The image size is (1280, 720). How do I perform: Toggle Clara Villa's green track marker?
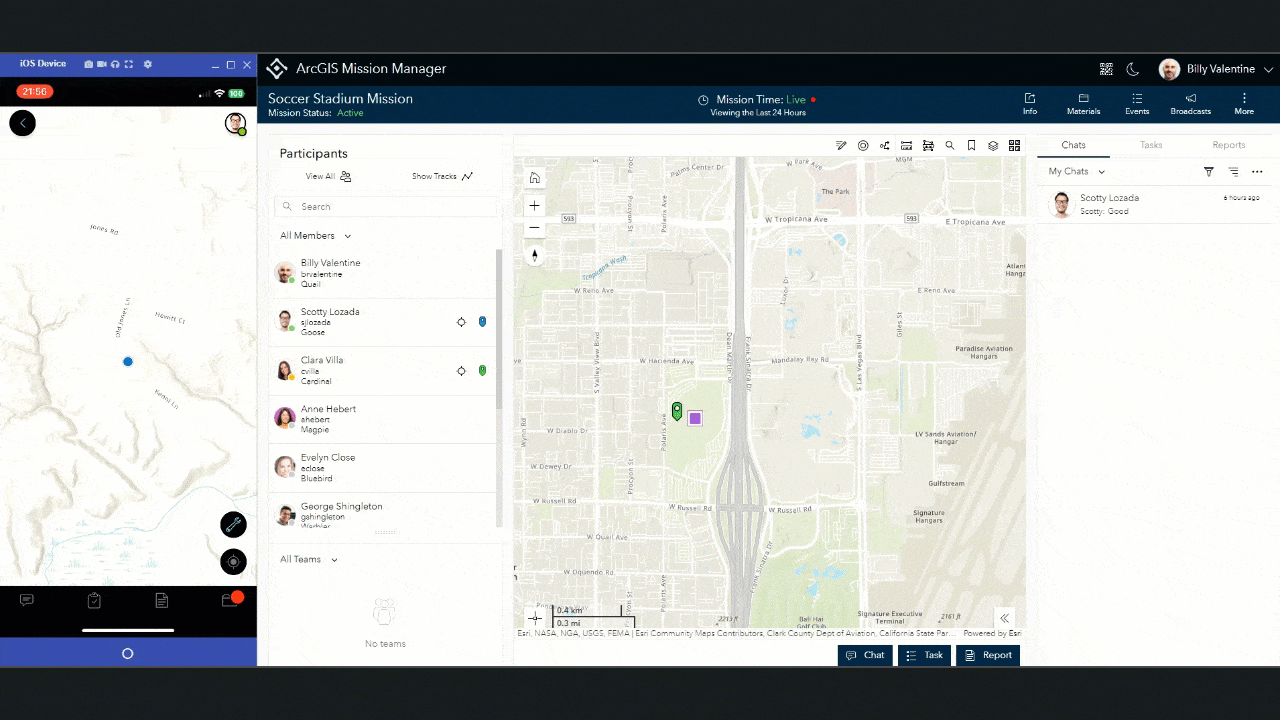click(482, 371)
